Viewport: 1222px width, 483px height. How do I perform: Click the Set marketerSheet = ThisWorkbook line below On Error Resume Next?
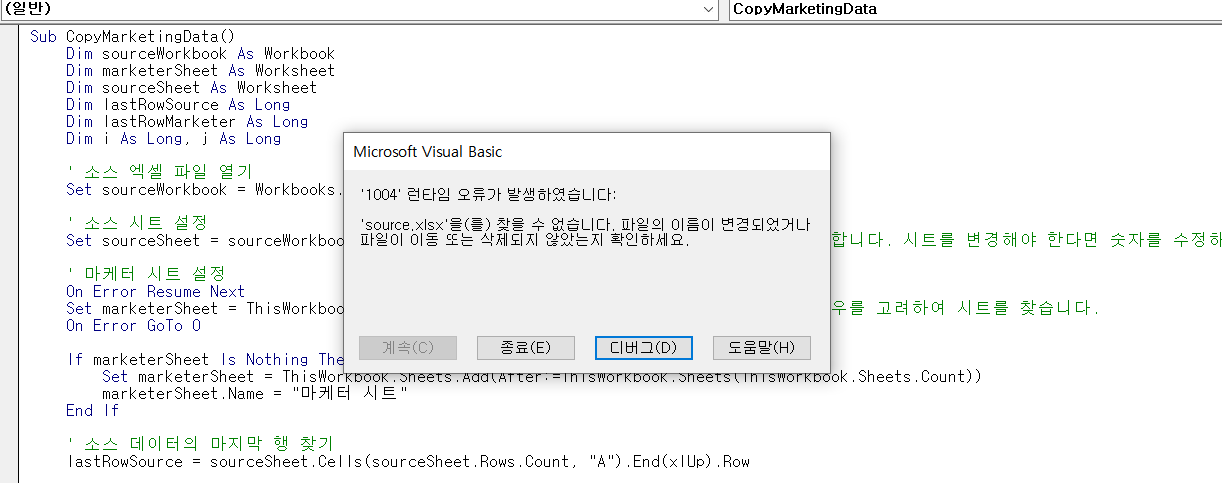coord(204,308)
